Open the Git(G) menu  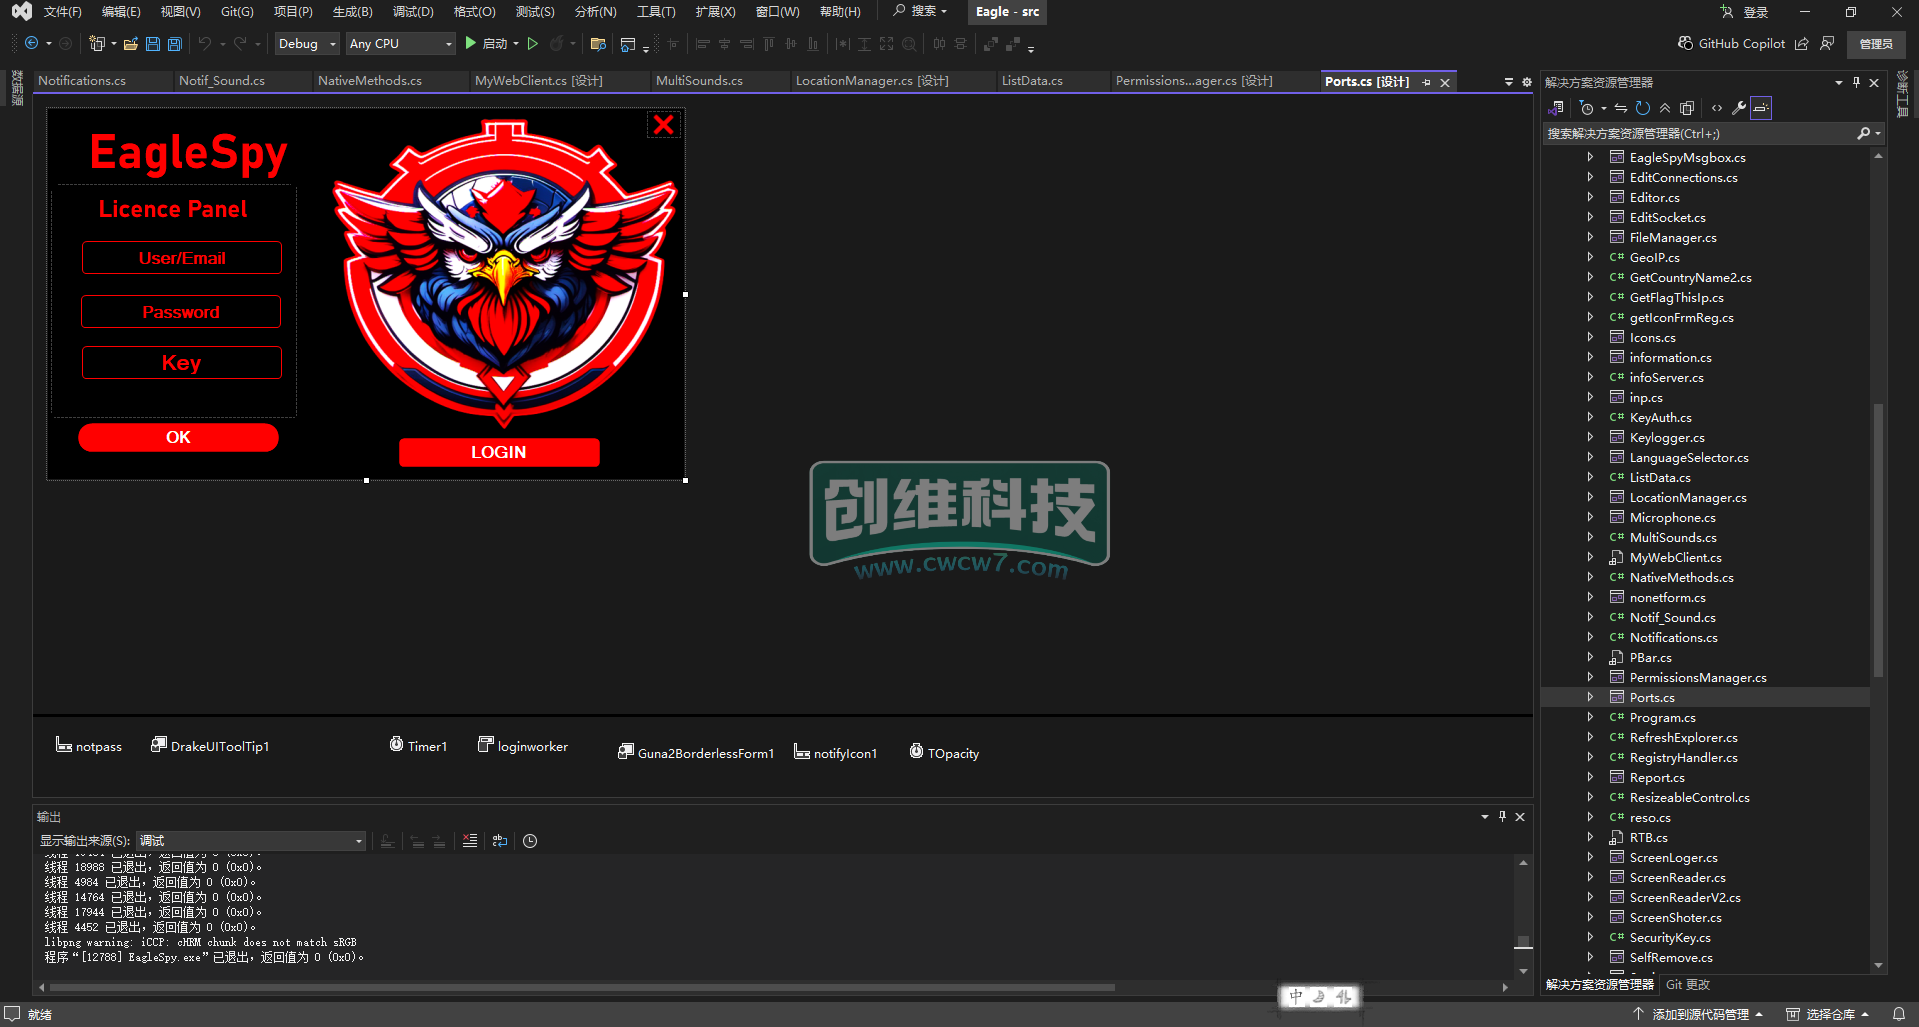(x=237, y=12)
